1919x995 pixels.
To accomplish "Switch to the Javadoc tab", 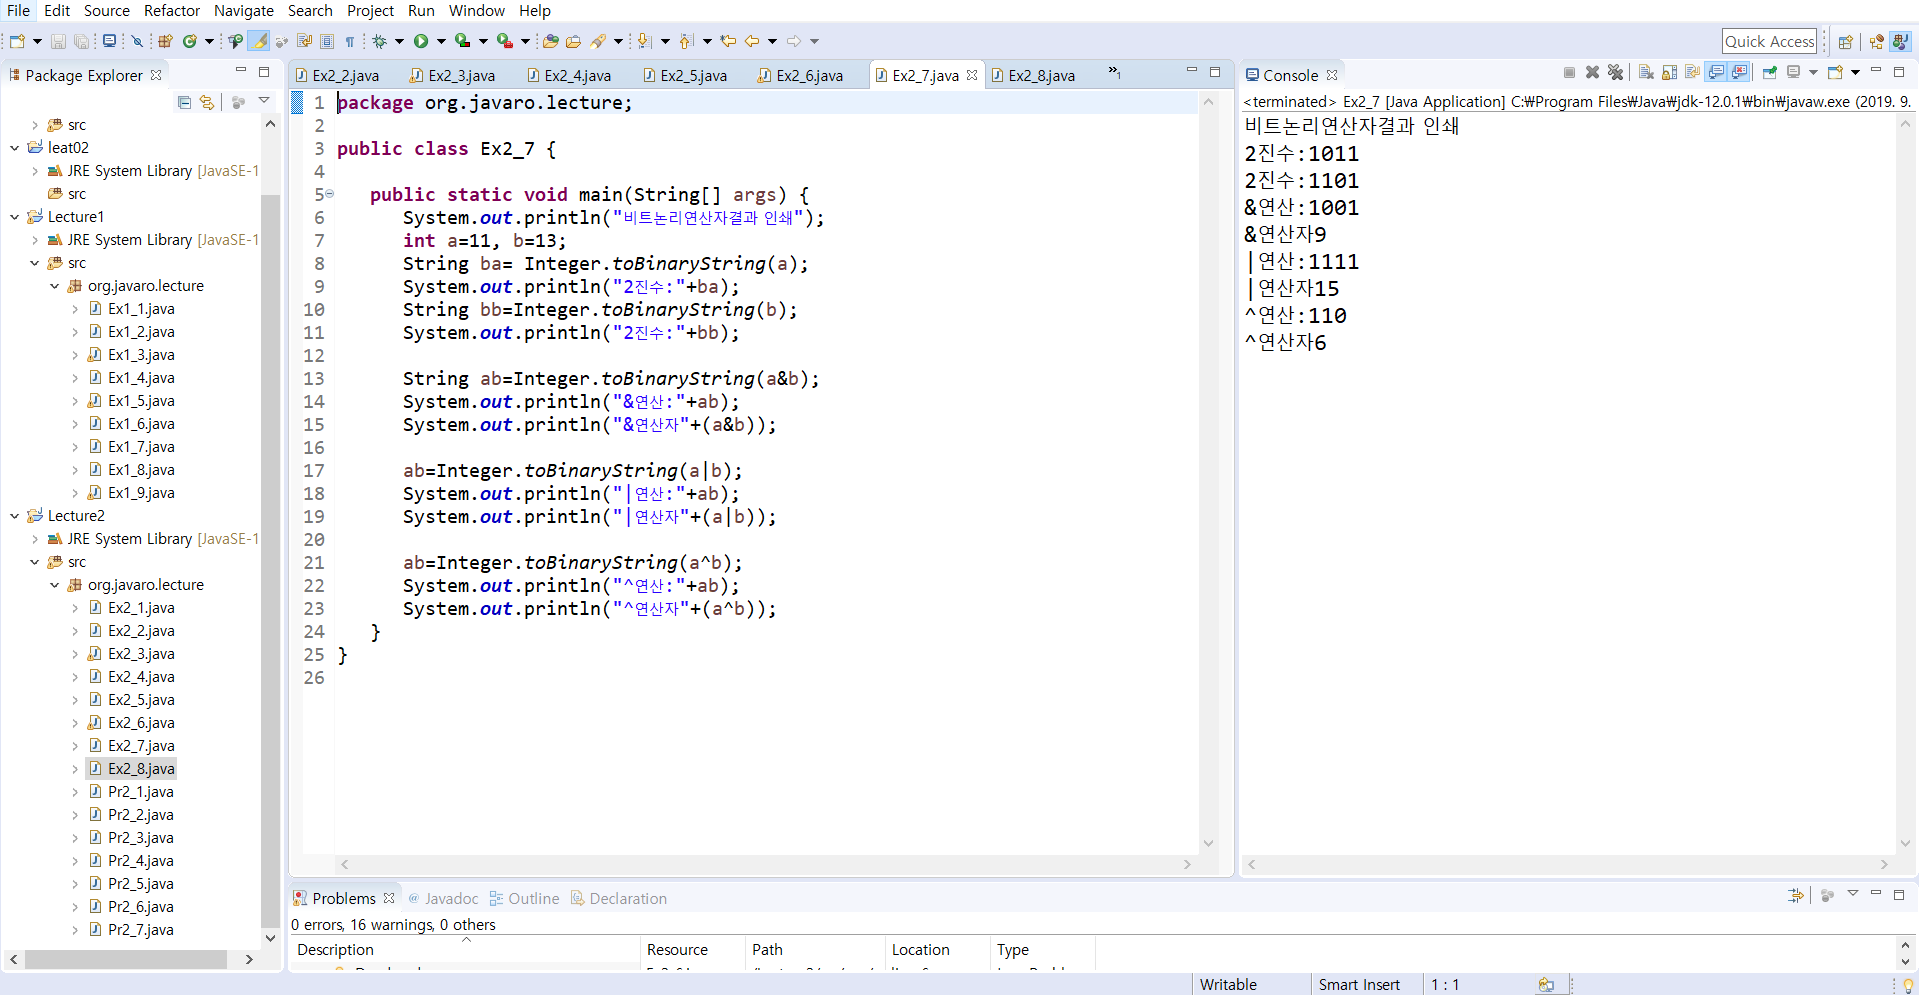I will pyautogui.click(x=443, y=898).
